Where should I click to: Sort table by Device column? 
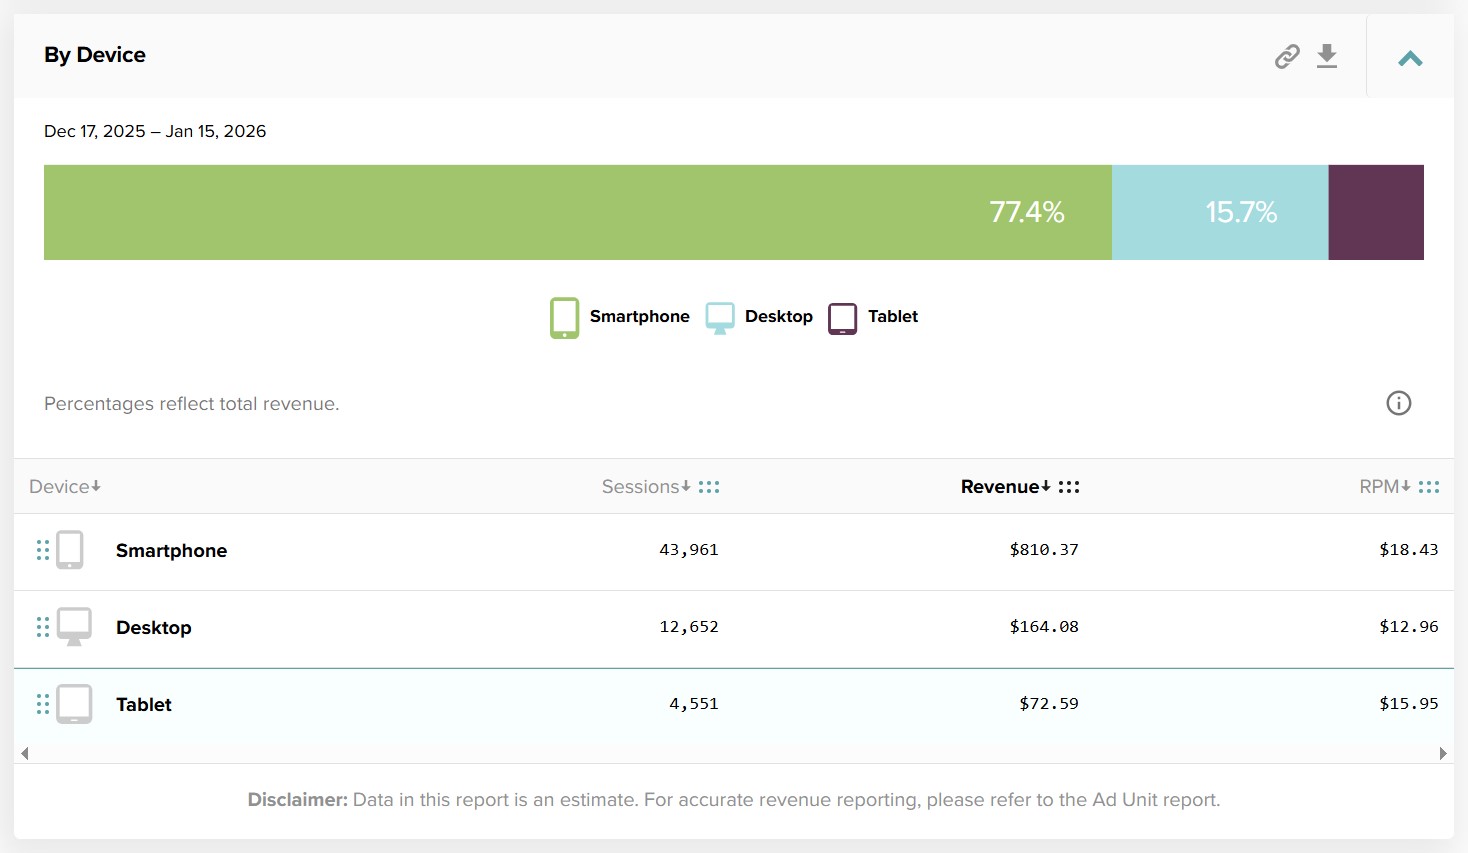pos(65,487)
